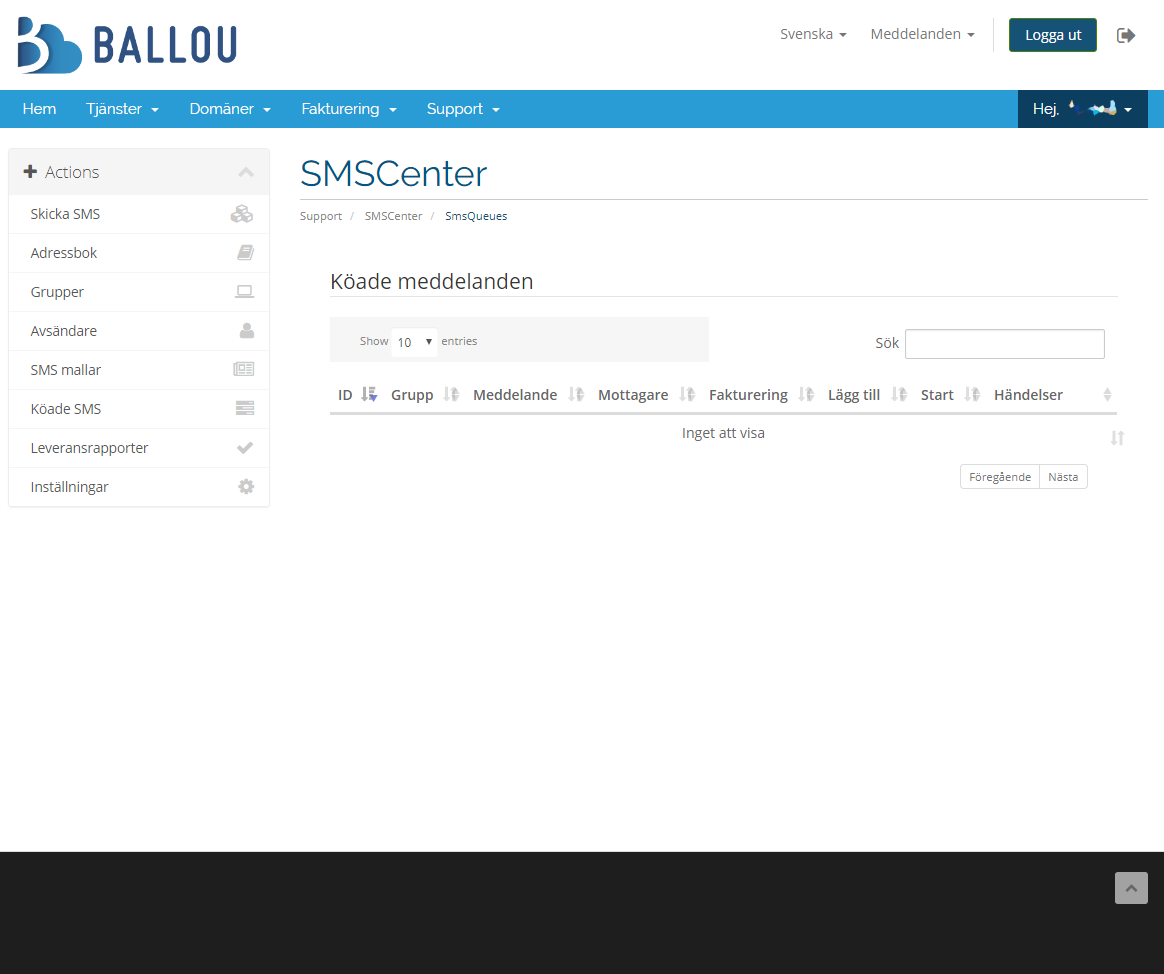Click the Köade SMS queue icon

(x=245, y=408)
